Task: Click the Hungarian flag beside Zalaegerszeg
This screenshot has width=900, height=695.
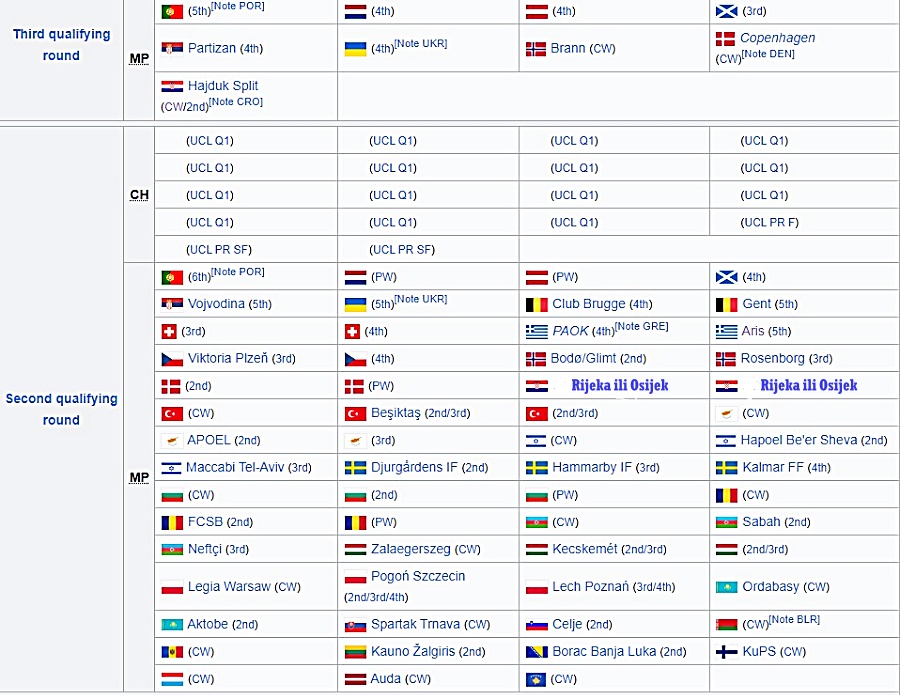Action: pos(355,550)
